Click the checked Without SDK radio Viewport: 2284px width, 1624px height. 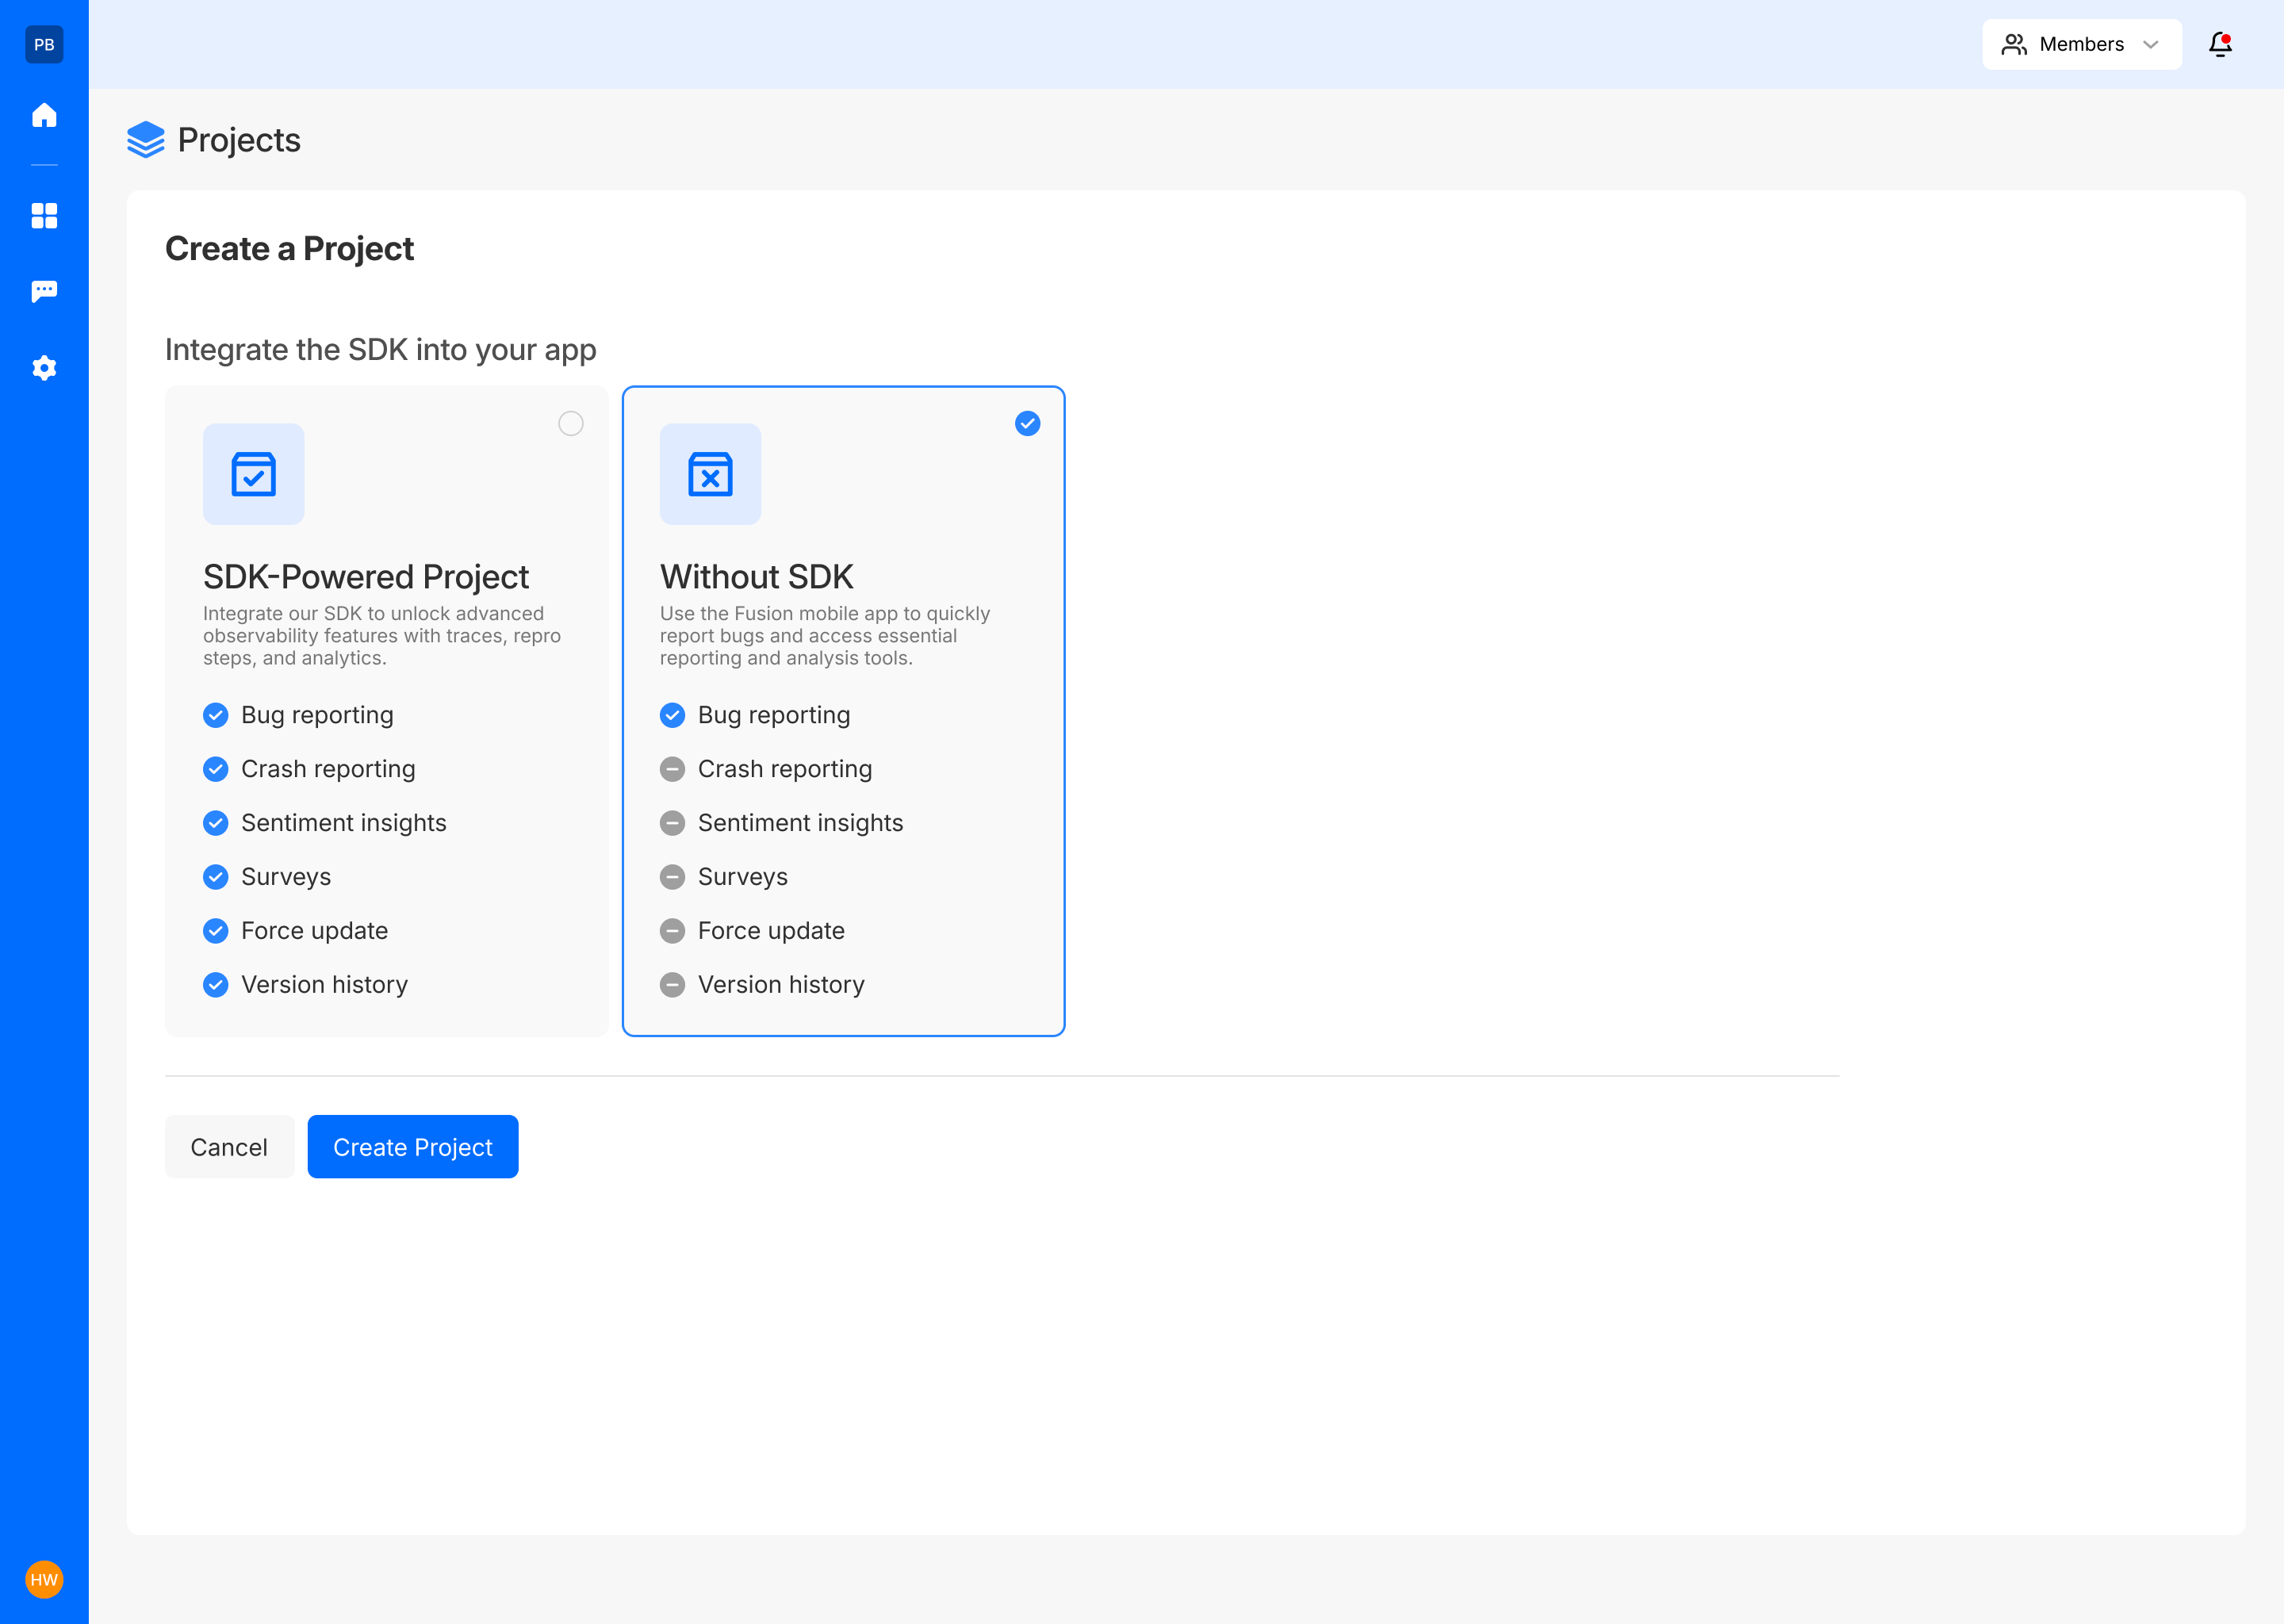pos(1027,424)
